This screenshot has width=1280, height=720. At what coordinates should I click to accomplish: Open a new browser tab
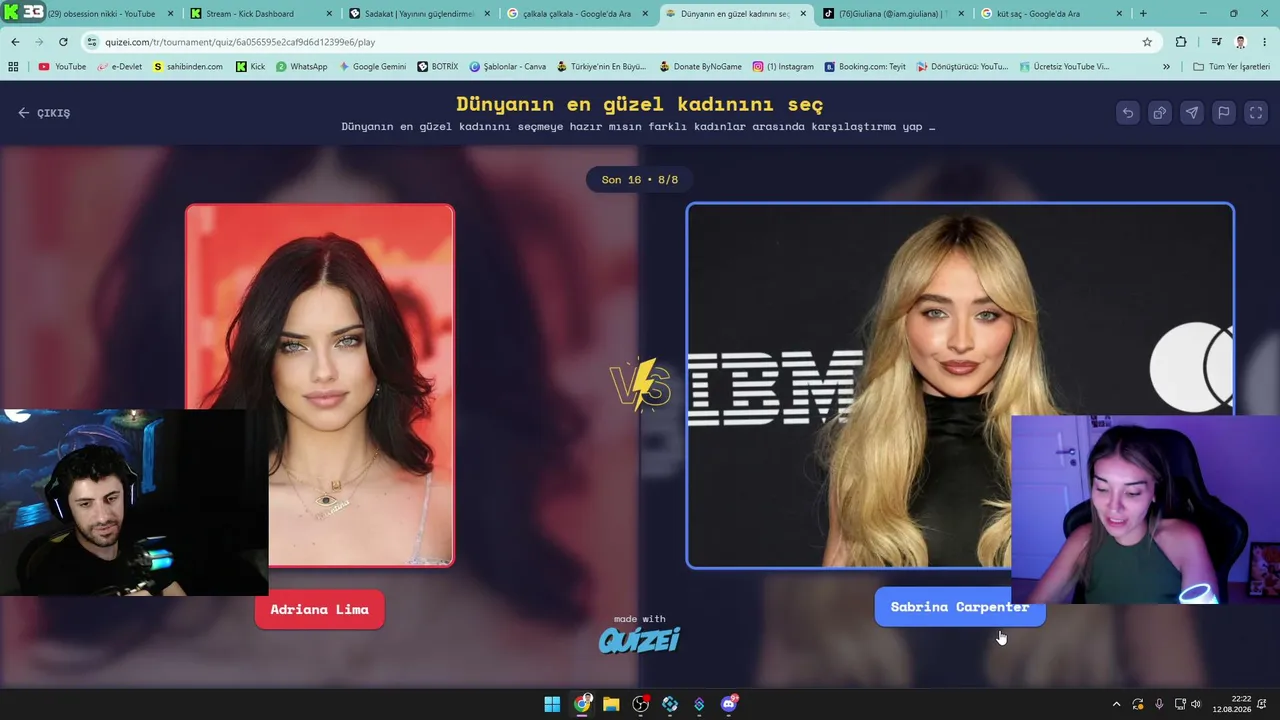pyautogui.click(x=1143, y=14)
